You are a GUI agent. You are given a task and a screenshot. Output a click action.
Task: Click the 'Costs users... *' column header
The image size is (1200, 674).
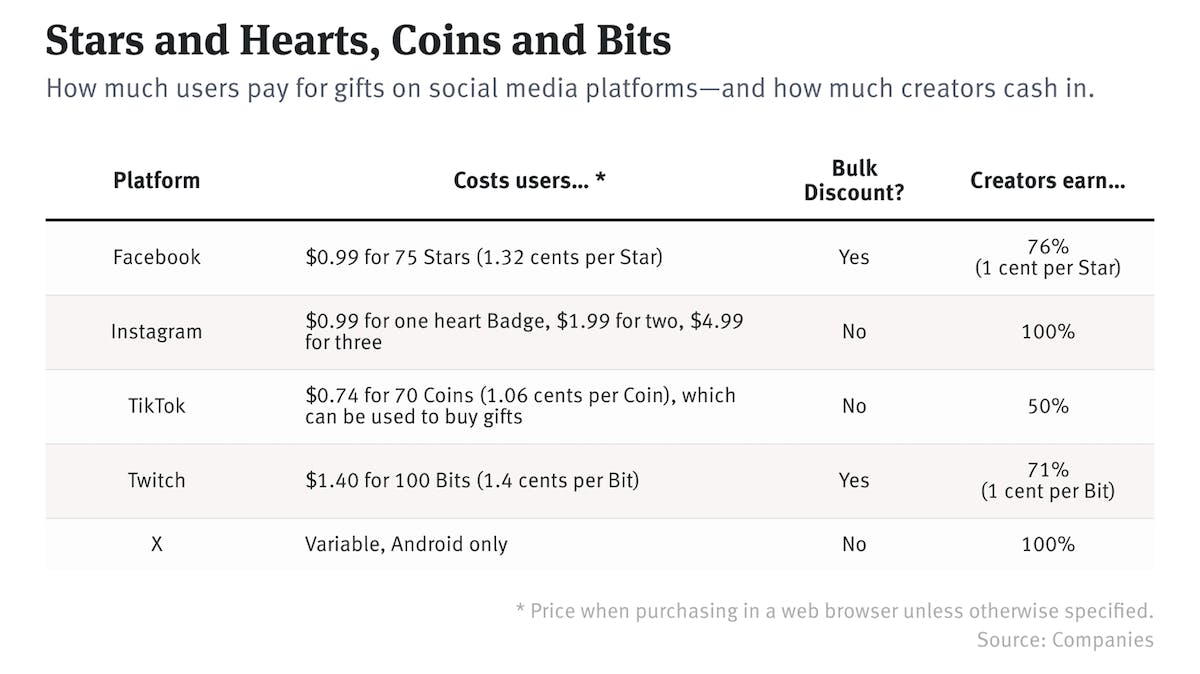coord(530,181)
